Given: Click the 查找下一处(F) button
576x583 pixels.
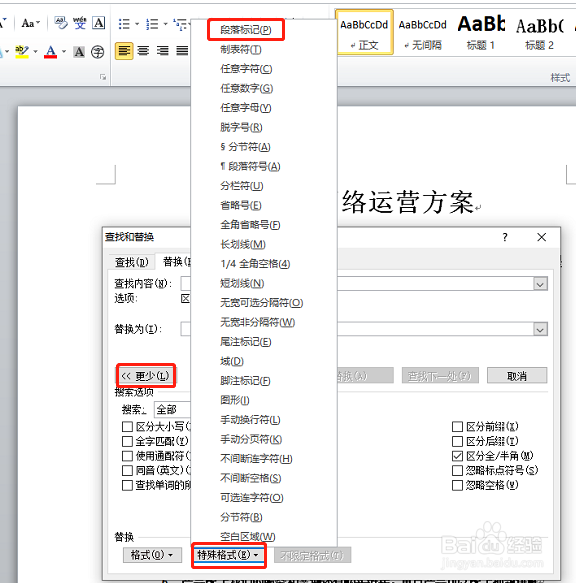Looking at the screenshot, I should click(440, 376).
